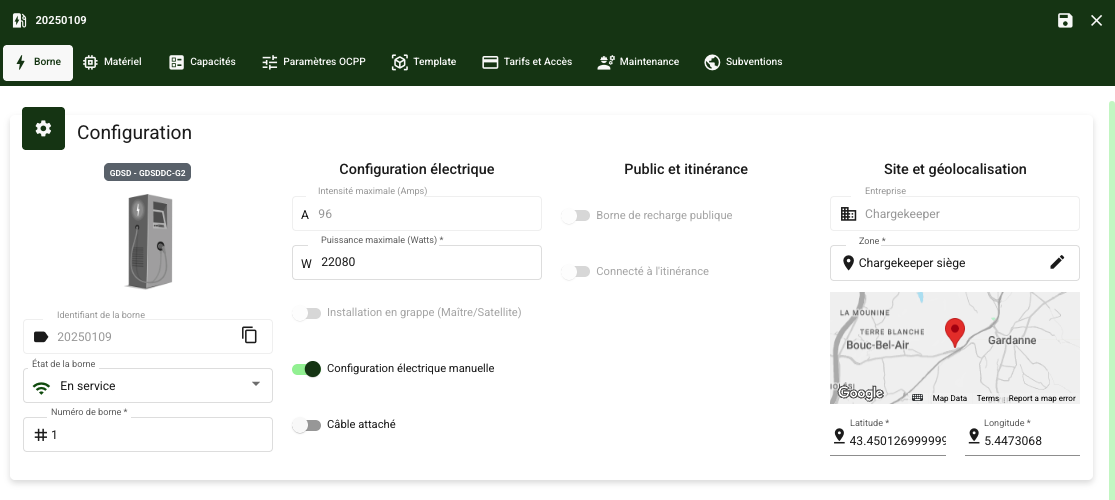Close the dialog with X icon
The image size is (1115, 500).
(x=1096, y=21)
